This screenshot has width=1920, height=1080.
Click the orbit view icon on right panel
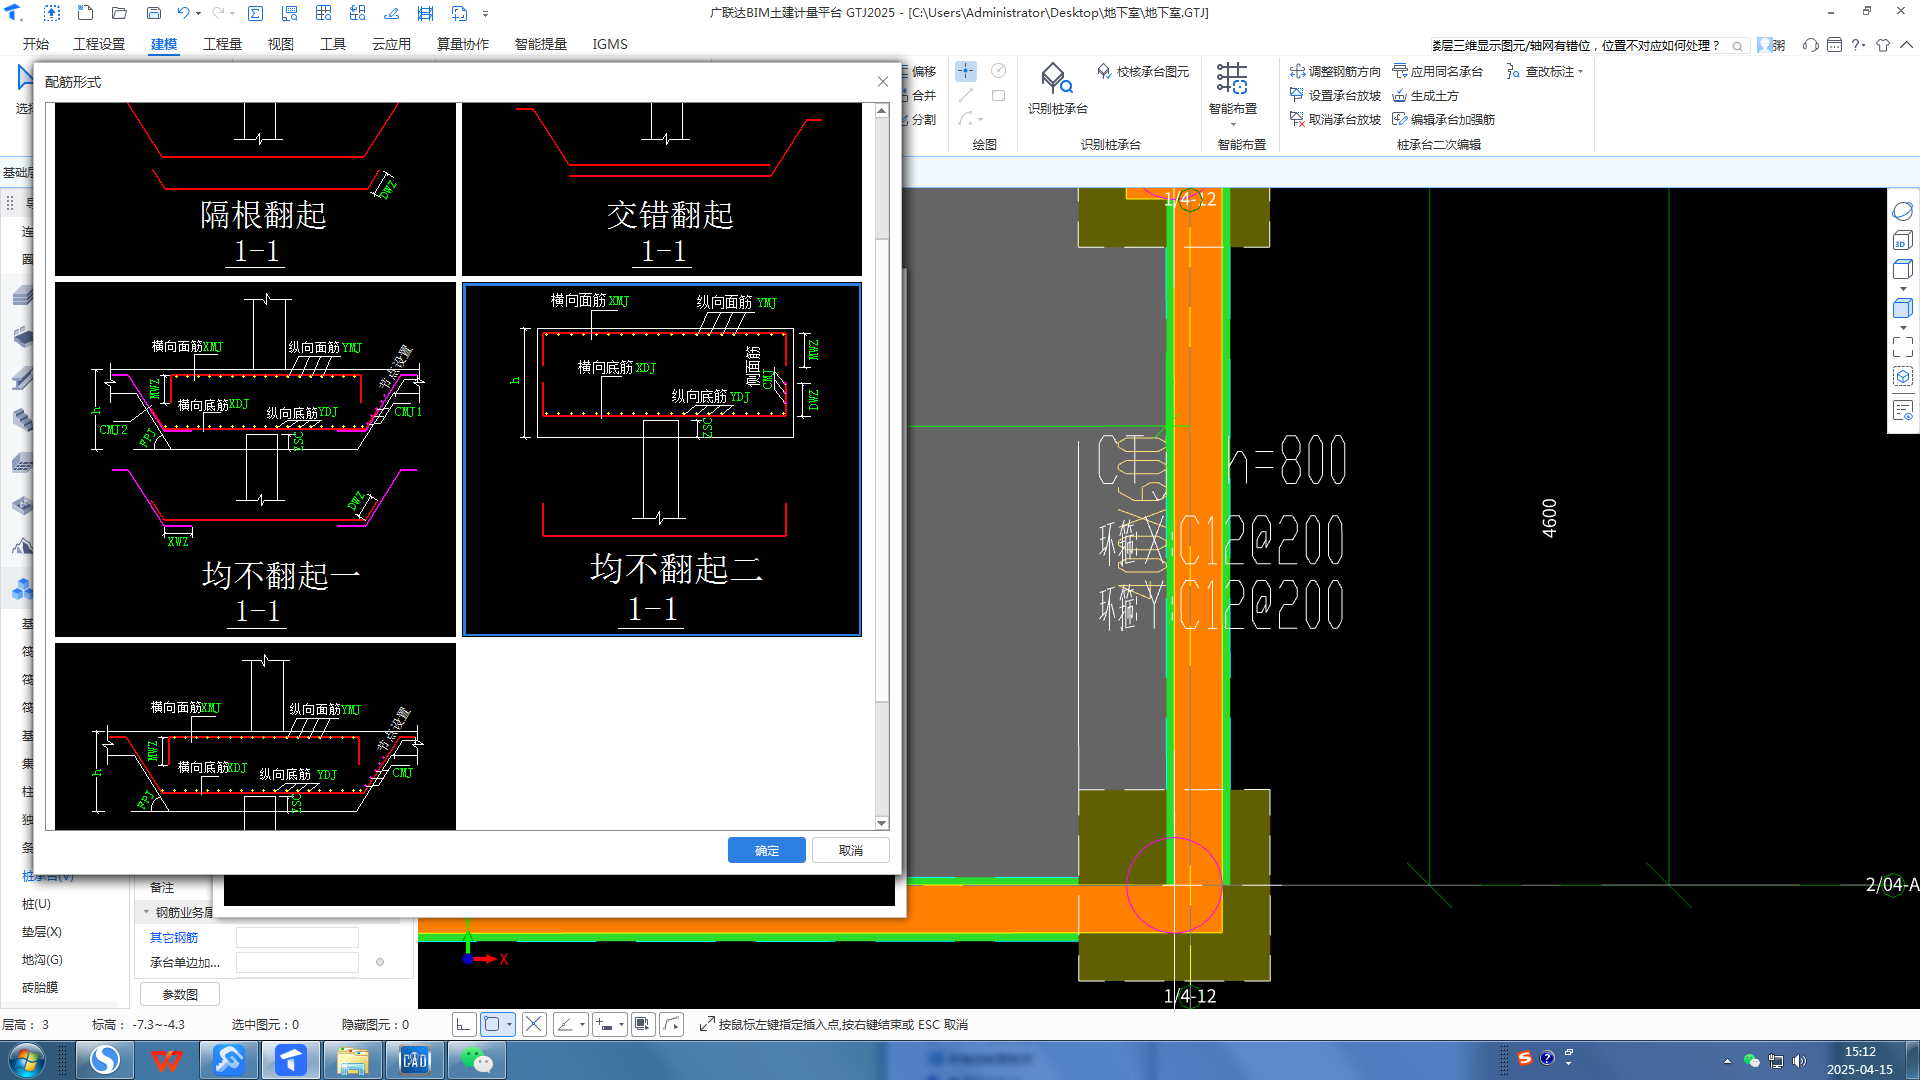pyautogui.click(x=1902, y=211)
